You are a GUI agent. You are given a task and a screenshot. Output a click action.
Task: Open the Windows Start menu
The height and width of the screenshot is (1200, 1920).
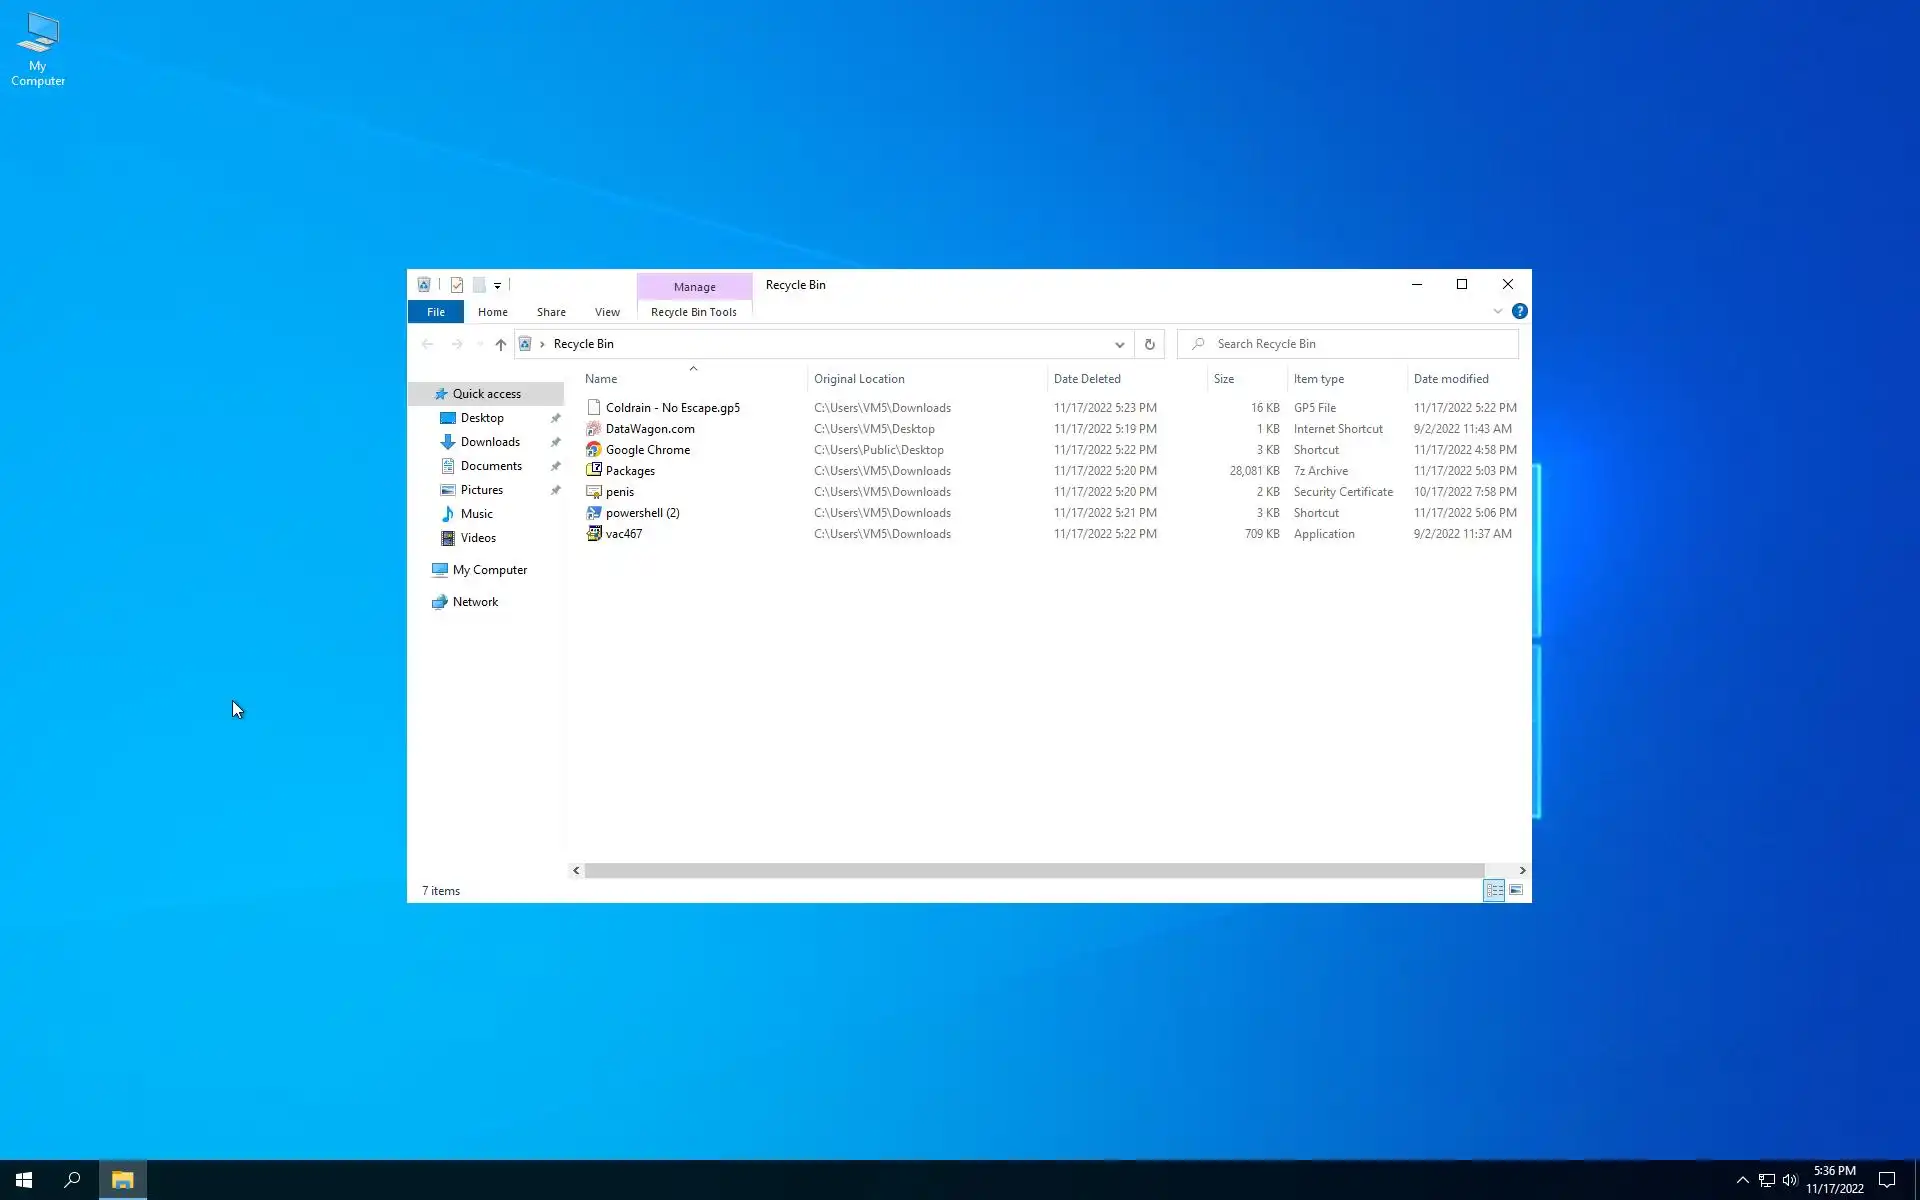[x=24, y=1180]
